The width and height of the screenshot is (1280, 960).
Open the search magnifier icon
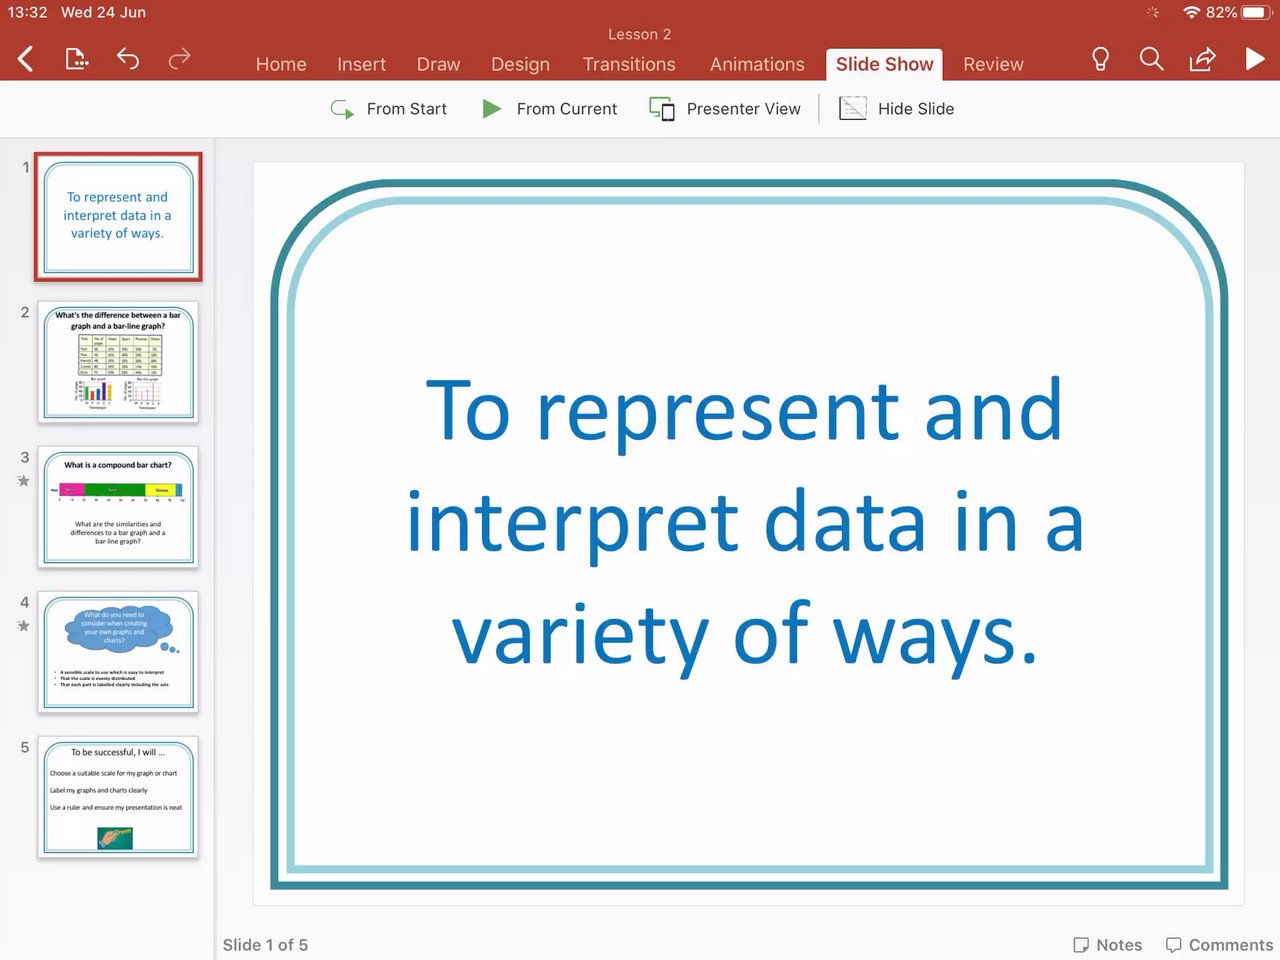[1152, 59]
